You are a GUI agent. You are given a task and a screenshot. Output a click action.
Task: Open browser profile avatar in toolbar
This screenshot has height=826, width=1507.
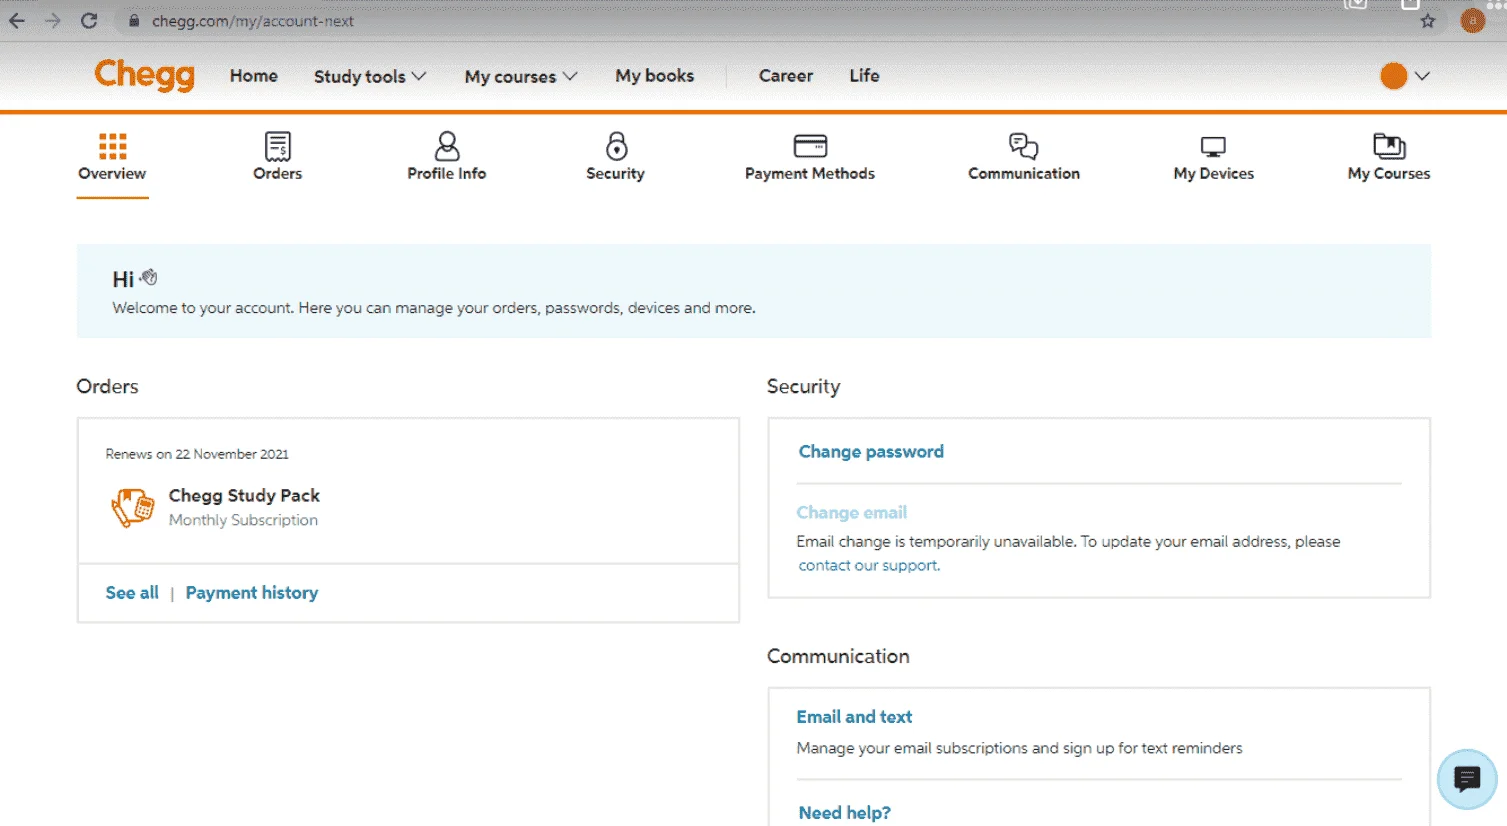(x=1472, y=21)
